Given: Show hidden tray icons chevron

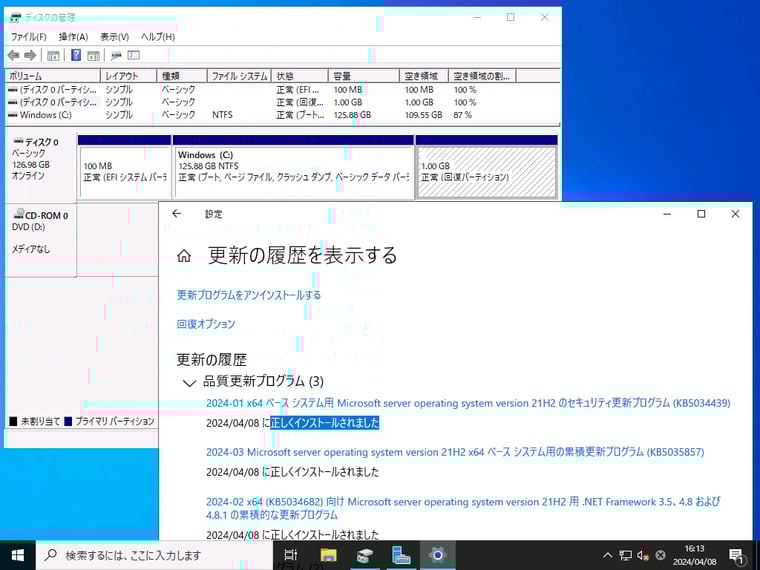Looking at the screenshot, I should [x=607, y=555].
